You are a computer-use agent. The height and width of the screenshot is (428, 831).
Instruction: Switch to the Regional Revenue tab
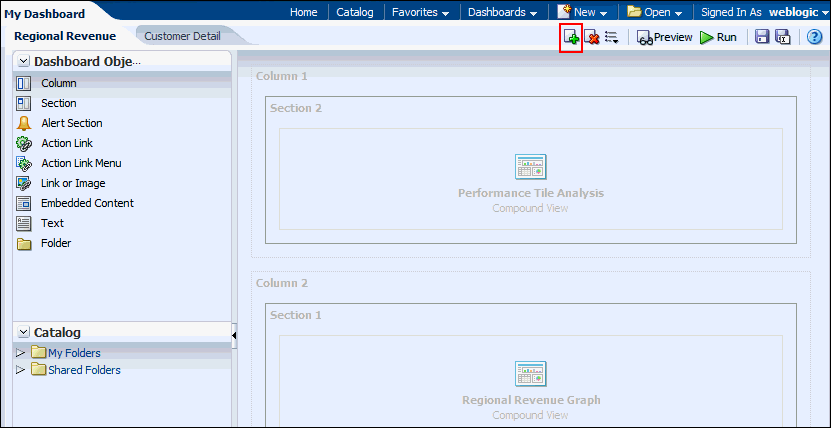65,37
